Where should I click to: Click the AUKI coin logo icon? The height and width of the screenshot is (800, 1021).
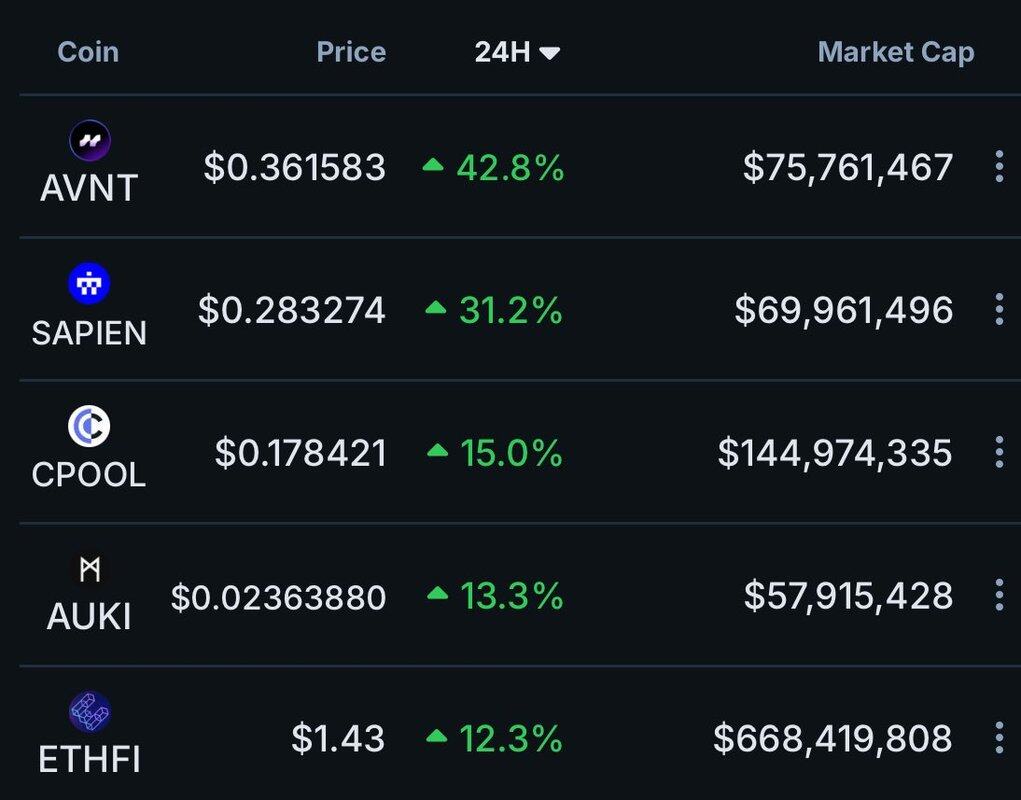pyautogui.click(x=90, y=570)
